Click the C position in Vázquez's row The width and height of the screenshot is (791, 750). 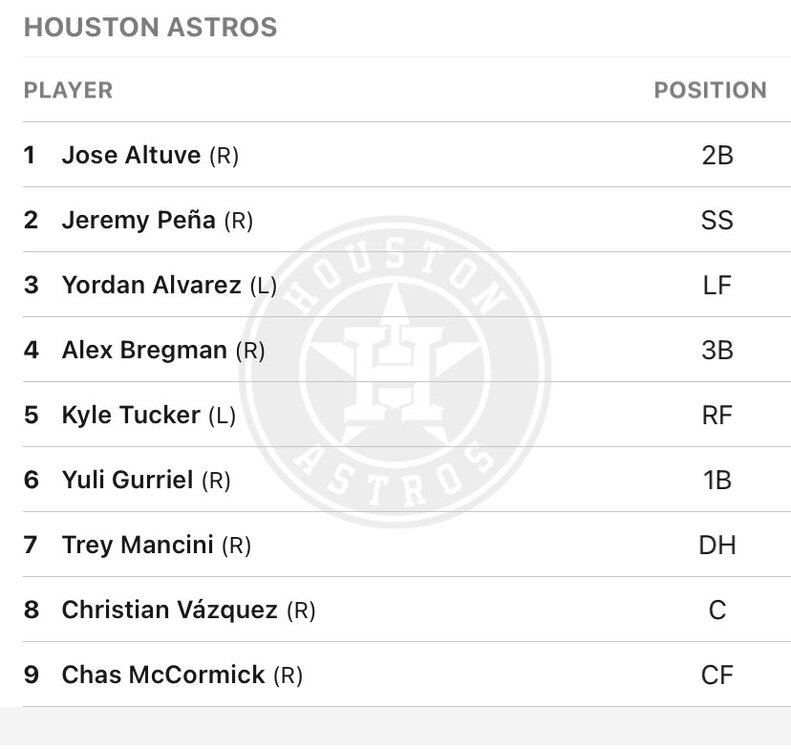717,611
